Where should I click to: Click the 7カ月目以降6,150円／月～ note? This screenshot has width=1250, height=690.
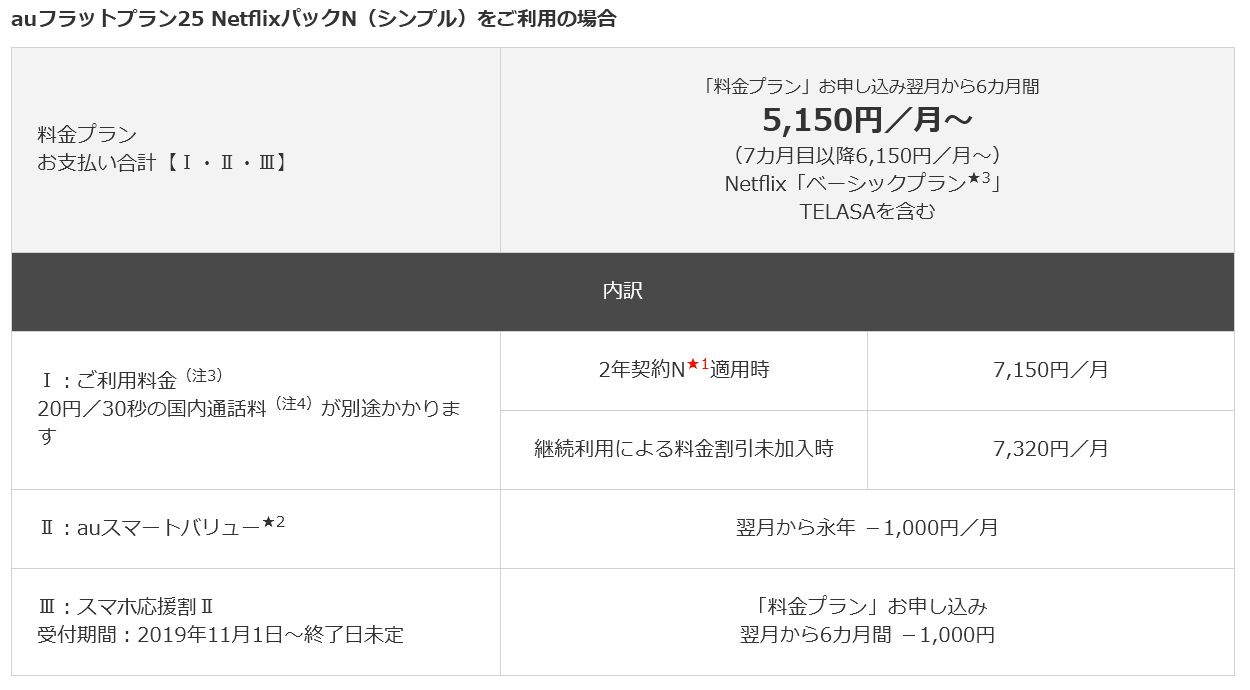867,156
